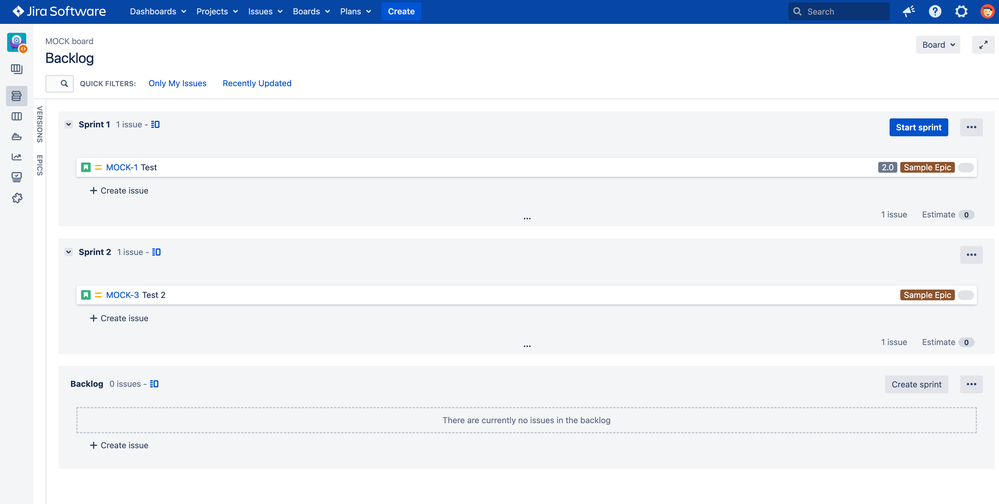Collapse the Sprint 1 section chevron
This screenshot has width=999, height=504.
pyautogui.click(x=69, y=125)
